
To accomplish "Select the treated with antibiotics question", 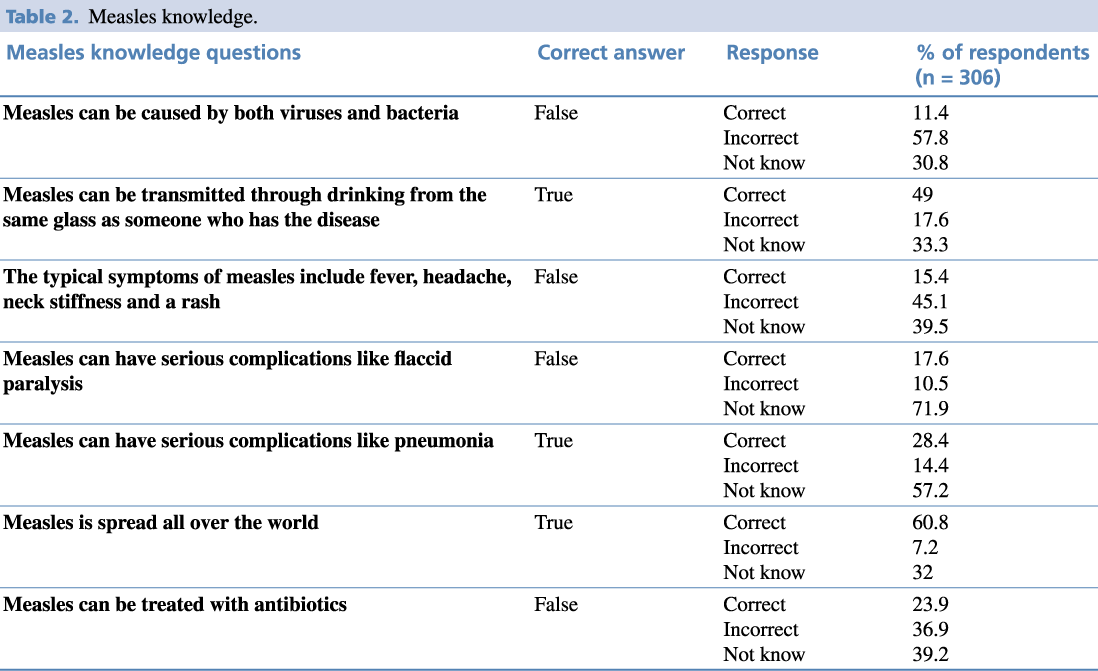I will pyautogui.click(x=175, y=605).
